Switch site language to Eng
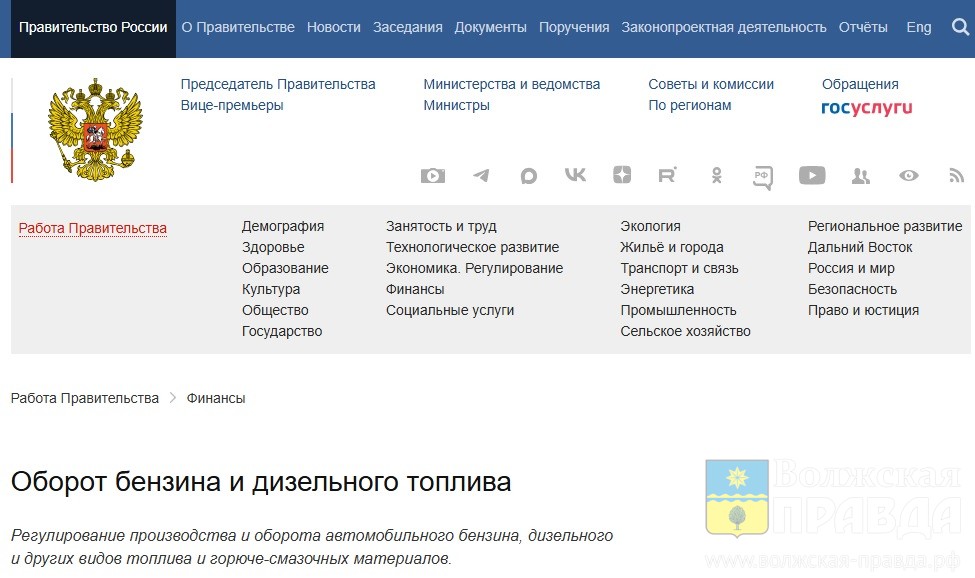 tap(918, 28)
